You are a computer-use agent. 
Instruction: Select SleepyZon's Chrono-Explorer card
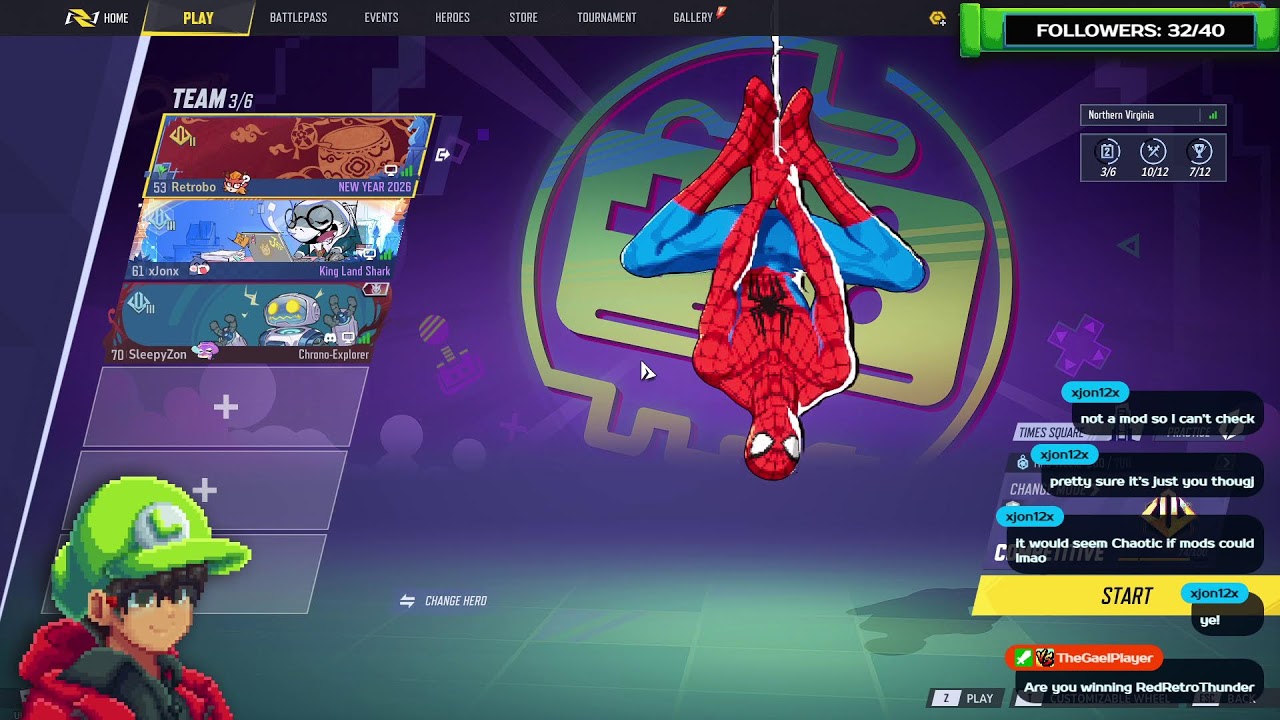tap(248, 322)
